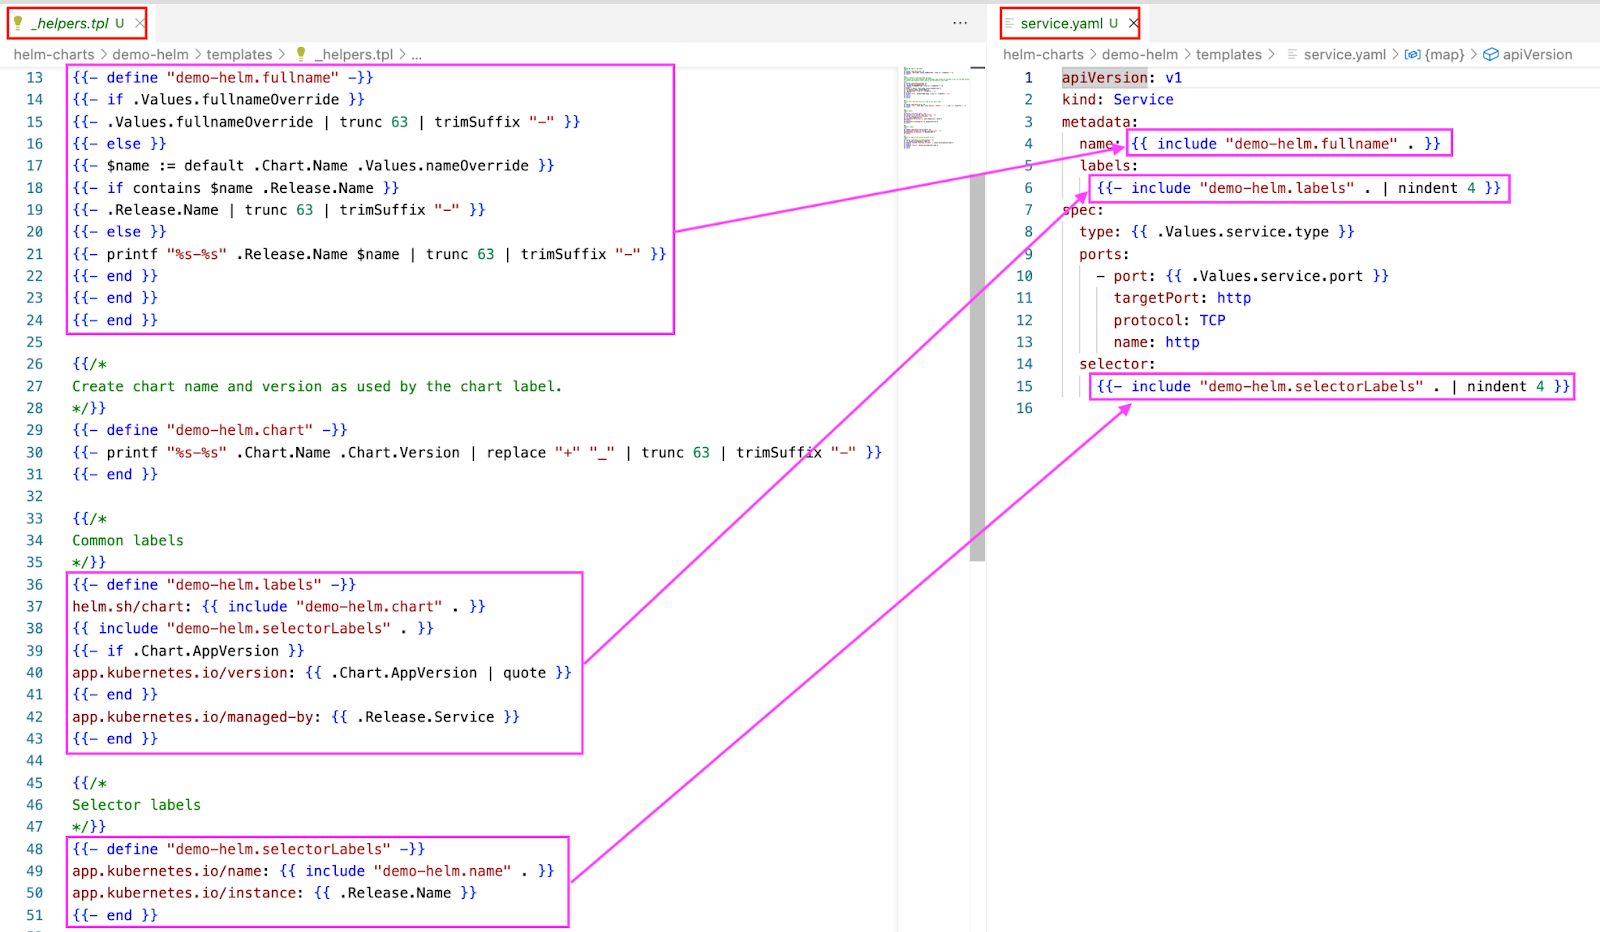Screen dimensions: 1600x932
Task: Click include "demo-helm.labels" with nindent 4
Action: tap(1299, 188)
